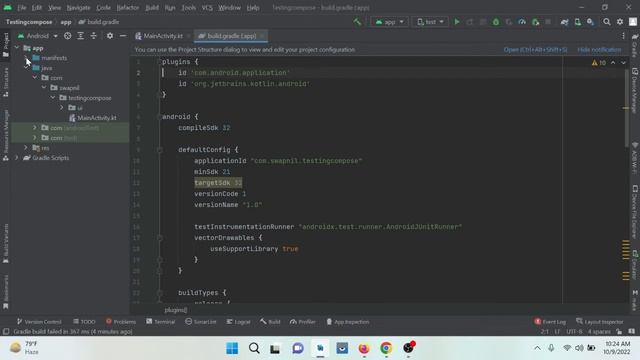Open Firefox from the Windows taskbar
This screenshot has width=640, height=360.
(x=364, y=348)
